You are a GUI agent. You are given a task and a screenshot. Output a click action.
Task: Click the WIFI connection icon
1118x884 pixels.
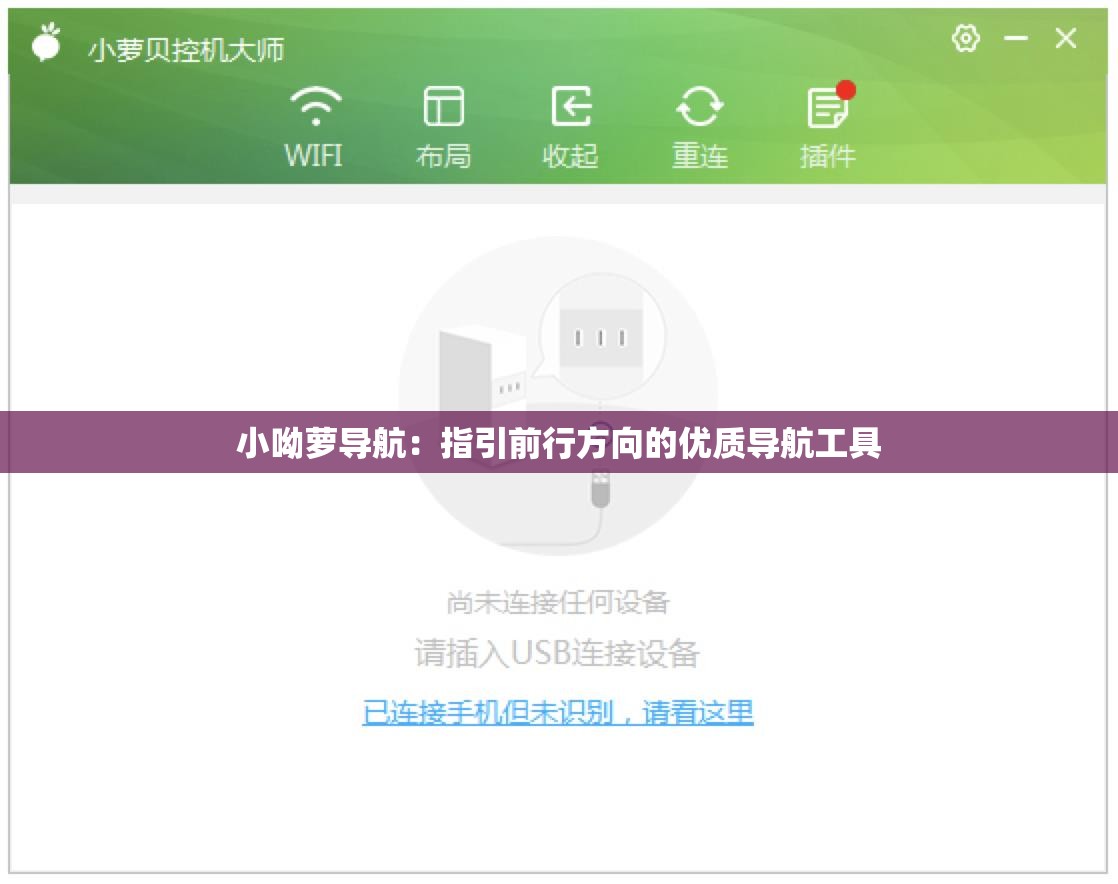click(314, 105)
